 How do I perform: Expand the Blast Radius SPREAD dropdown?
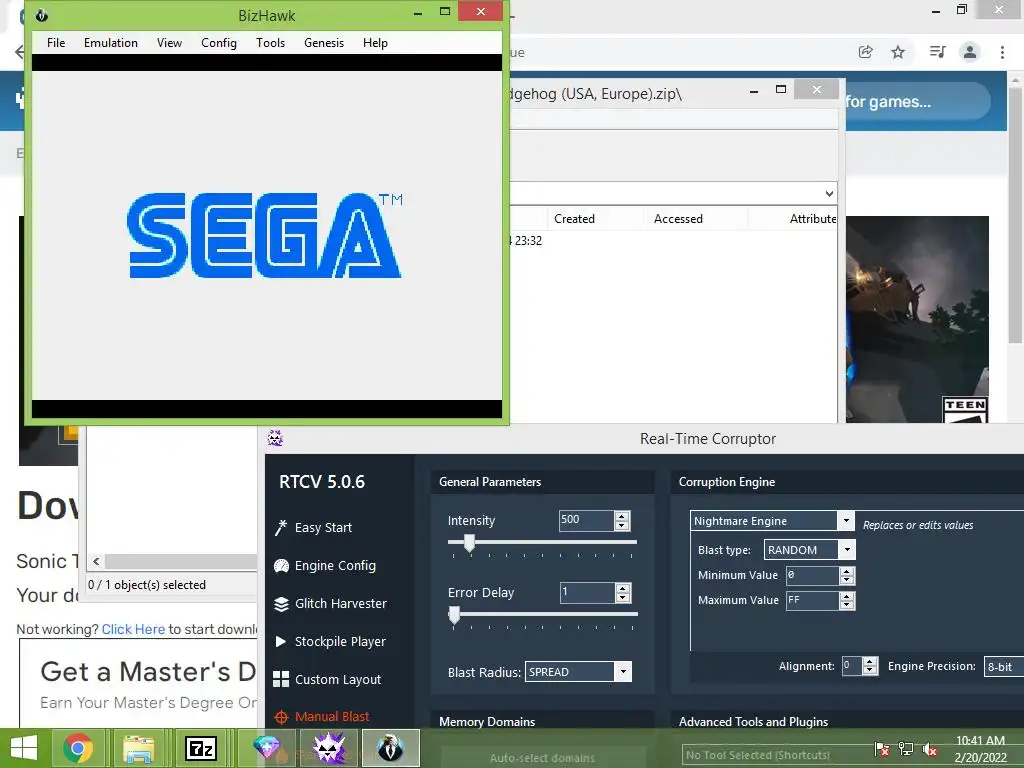coord(624,671)
